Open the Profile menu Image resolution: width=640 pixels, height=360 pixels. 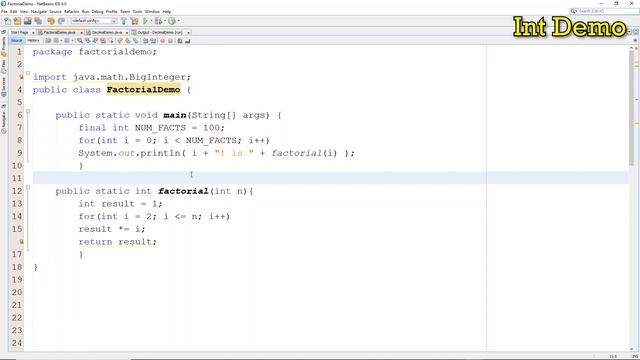click(111, 11)
